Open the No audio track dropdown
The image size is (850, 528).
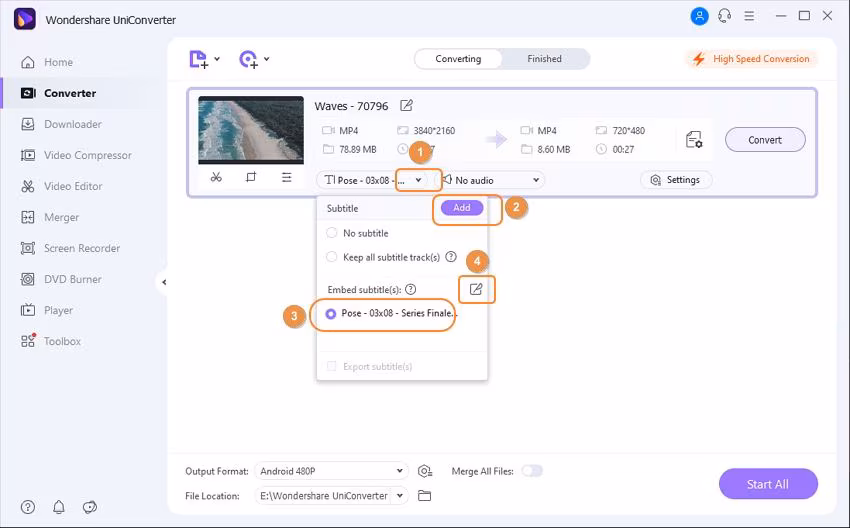(491, 180)
